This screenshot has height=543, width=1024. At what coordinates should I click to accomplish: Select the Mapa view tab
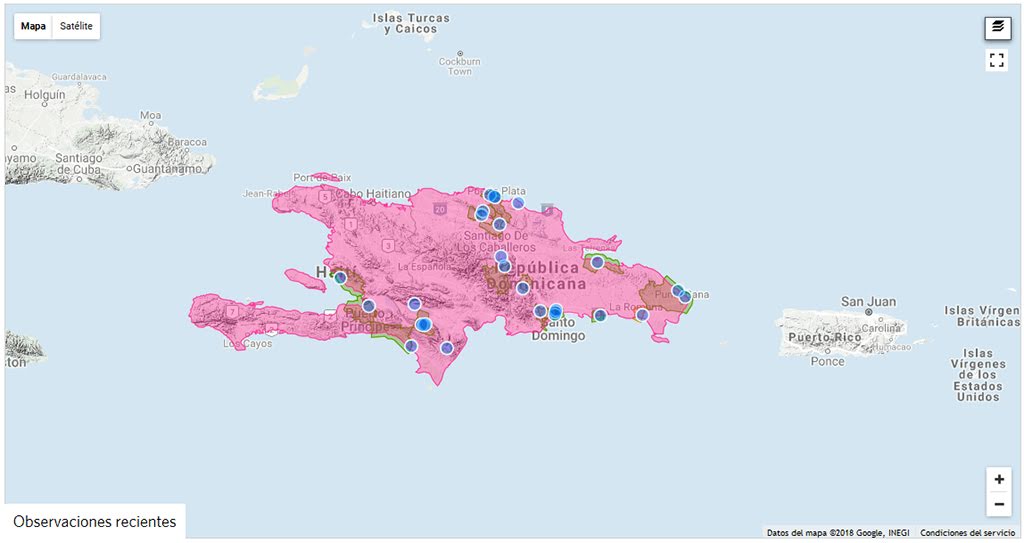[33, 26]
